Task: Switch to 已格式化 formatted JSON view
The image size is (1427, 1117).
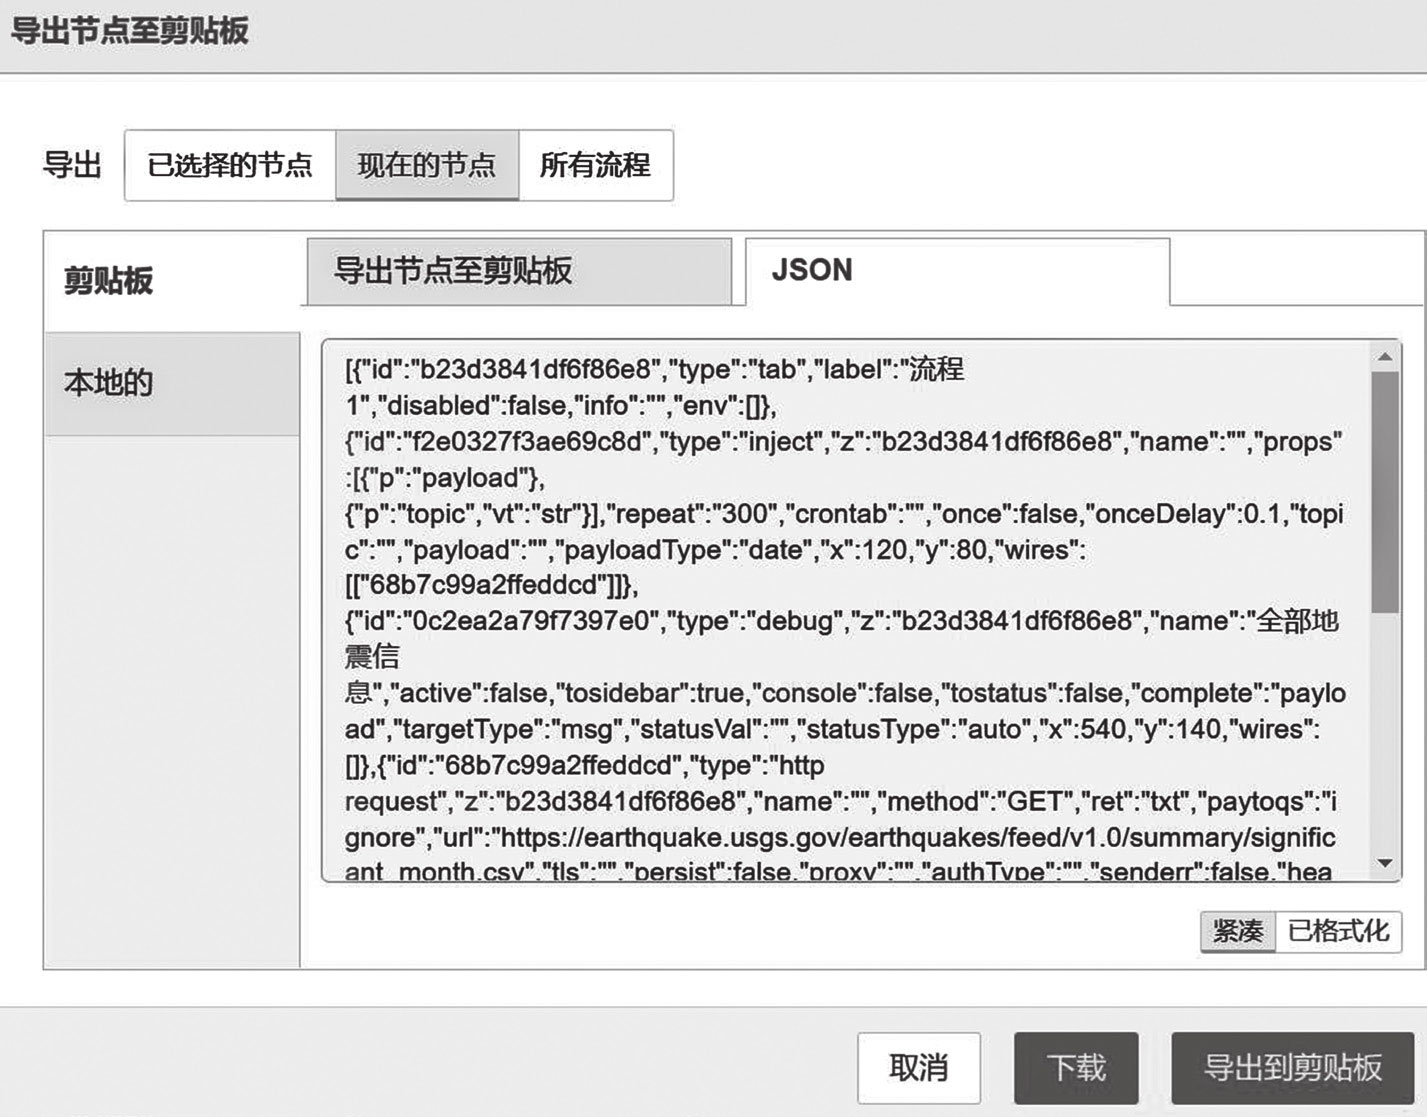Action: click(1338, 932)
